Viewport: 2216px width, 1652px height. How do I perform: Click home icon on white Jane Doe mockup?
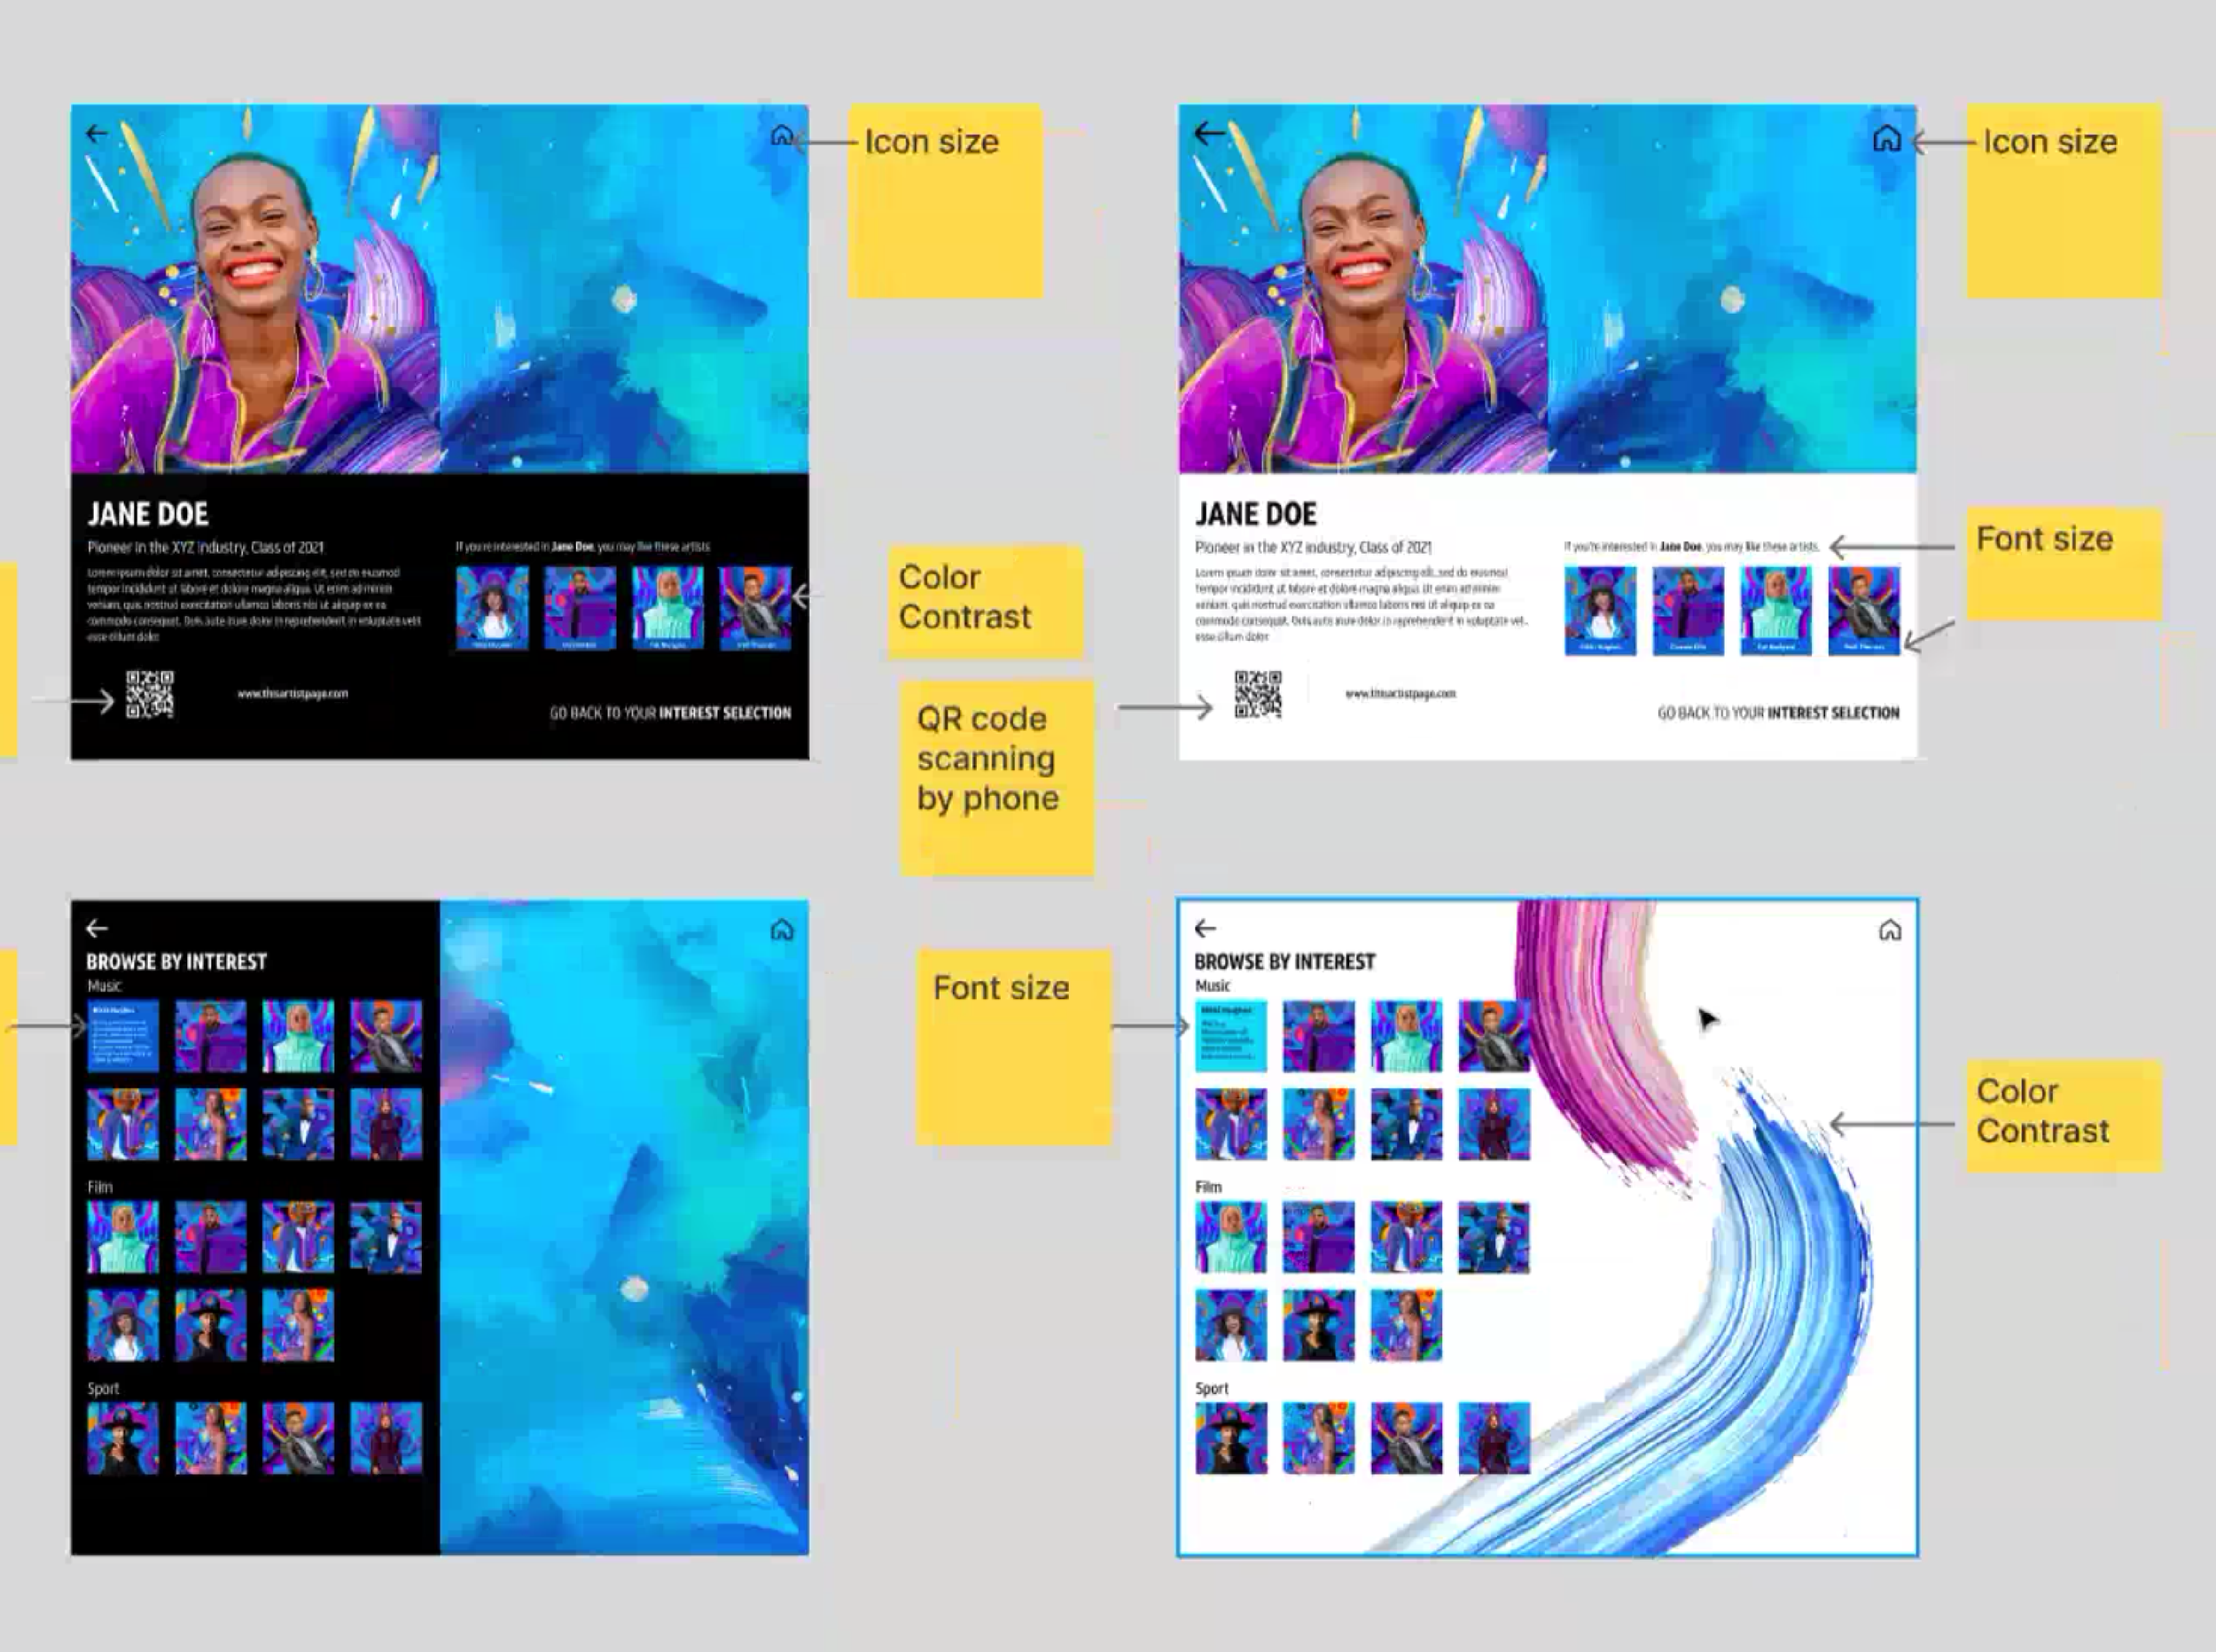[1887, 138]
